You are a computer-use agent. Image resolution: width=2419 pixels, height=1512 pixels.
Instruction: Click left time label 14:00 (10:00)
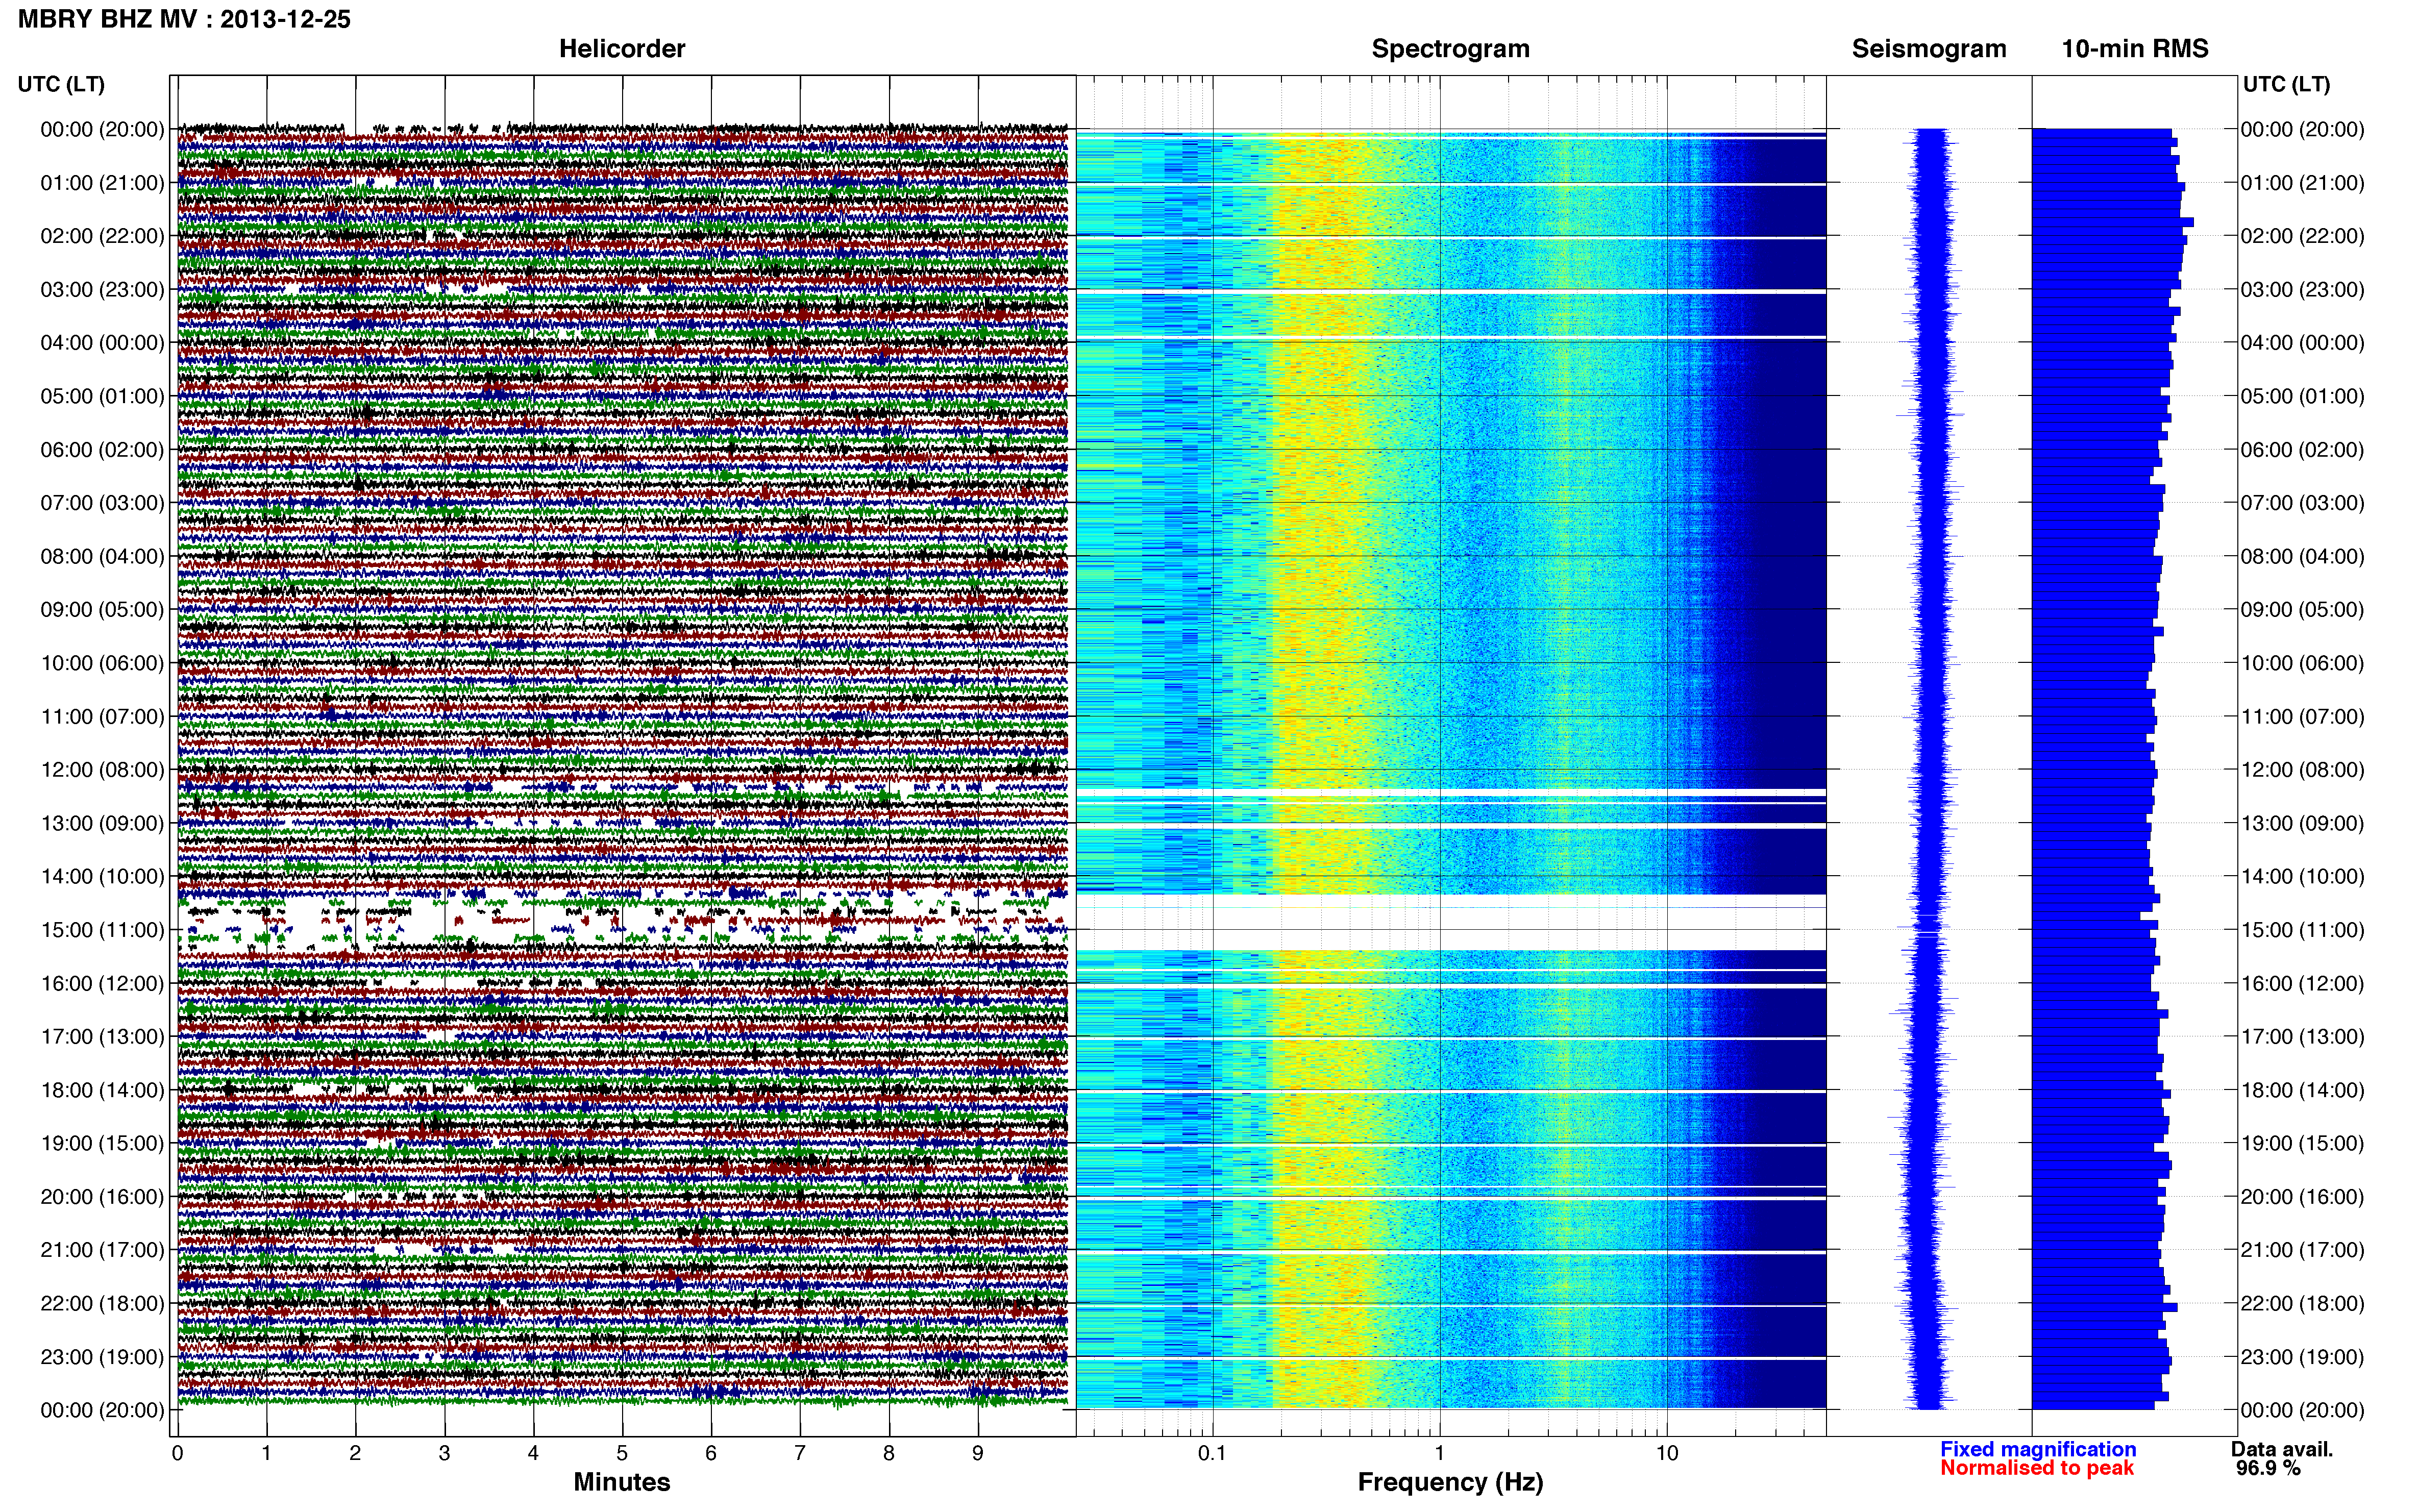(x=102, y=877)
